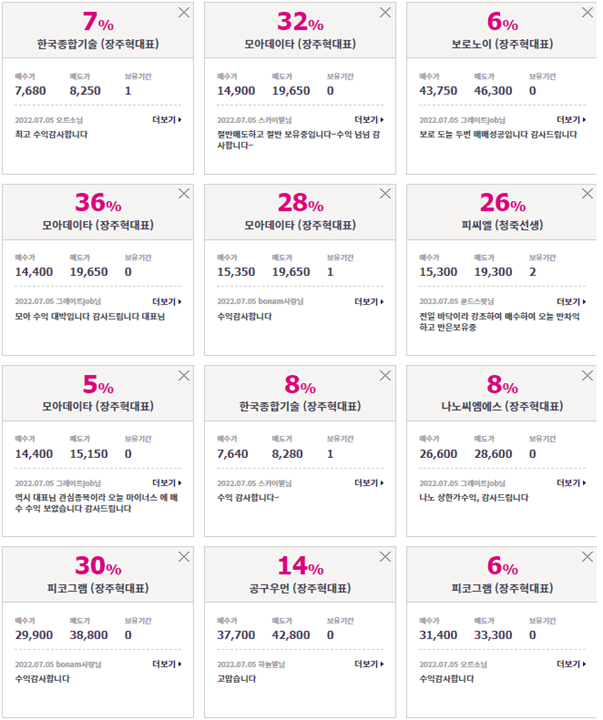Image resolution: width=603 pixels, height=720 pixels.
Task: Close the 30% 피코그램 card
Action: click(184, 557)
